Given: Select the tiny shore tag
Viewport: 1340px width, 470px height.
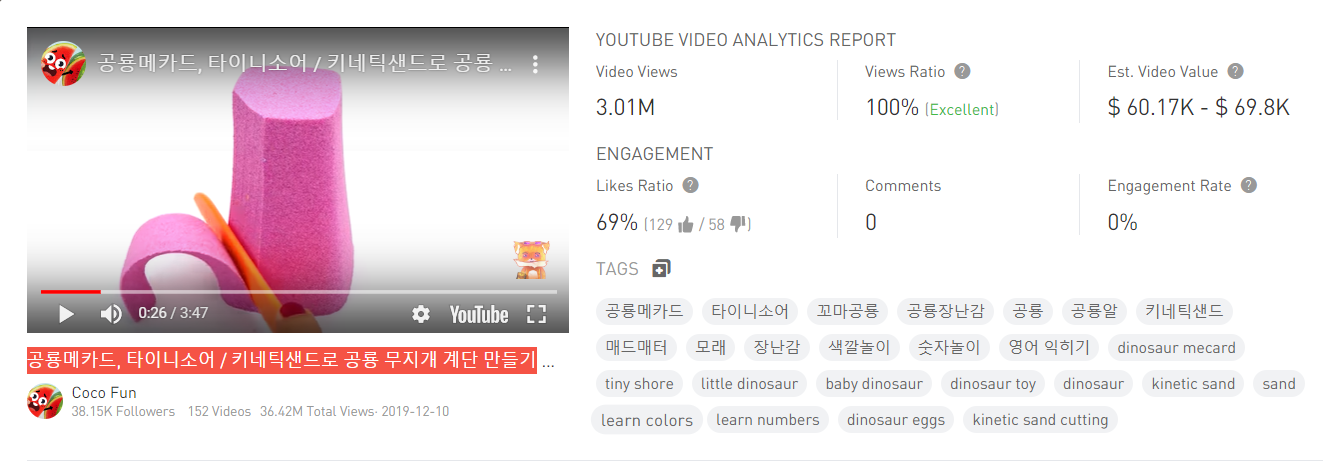Looking at the screenshot, I should pos(639,383).
